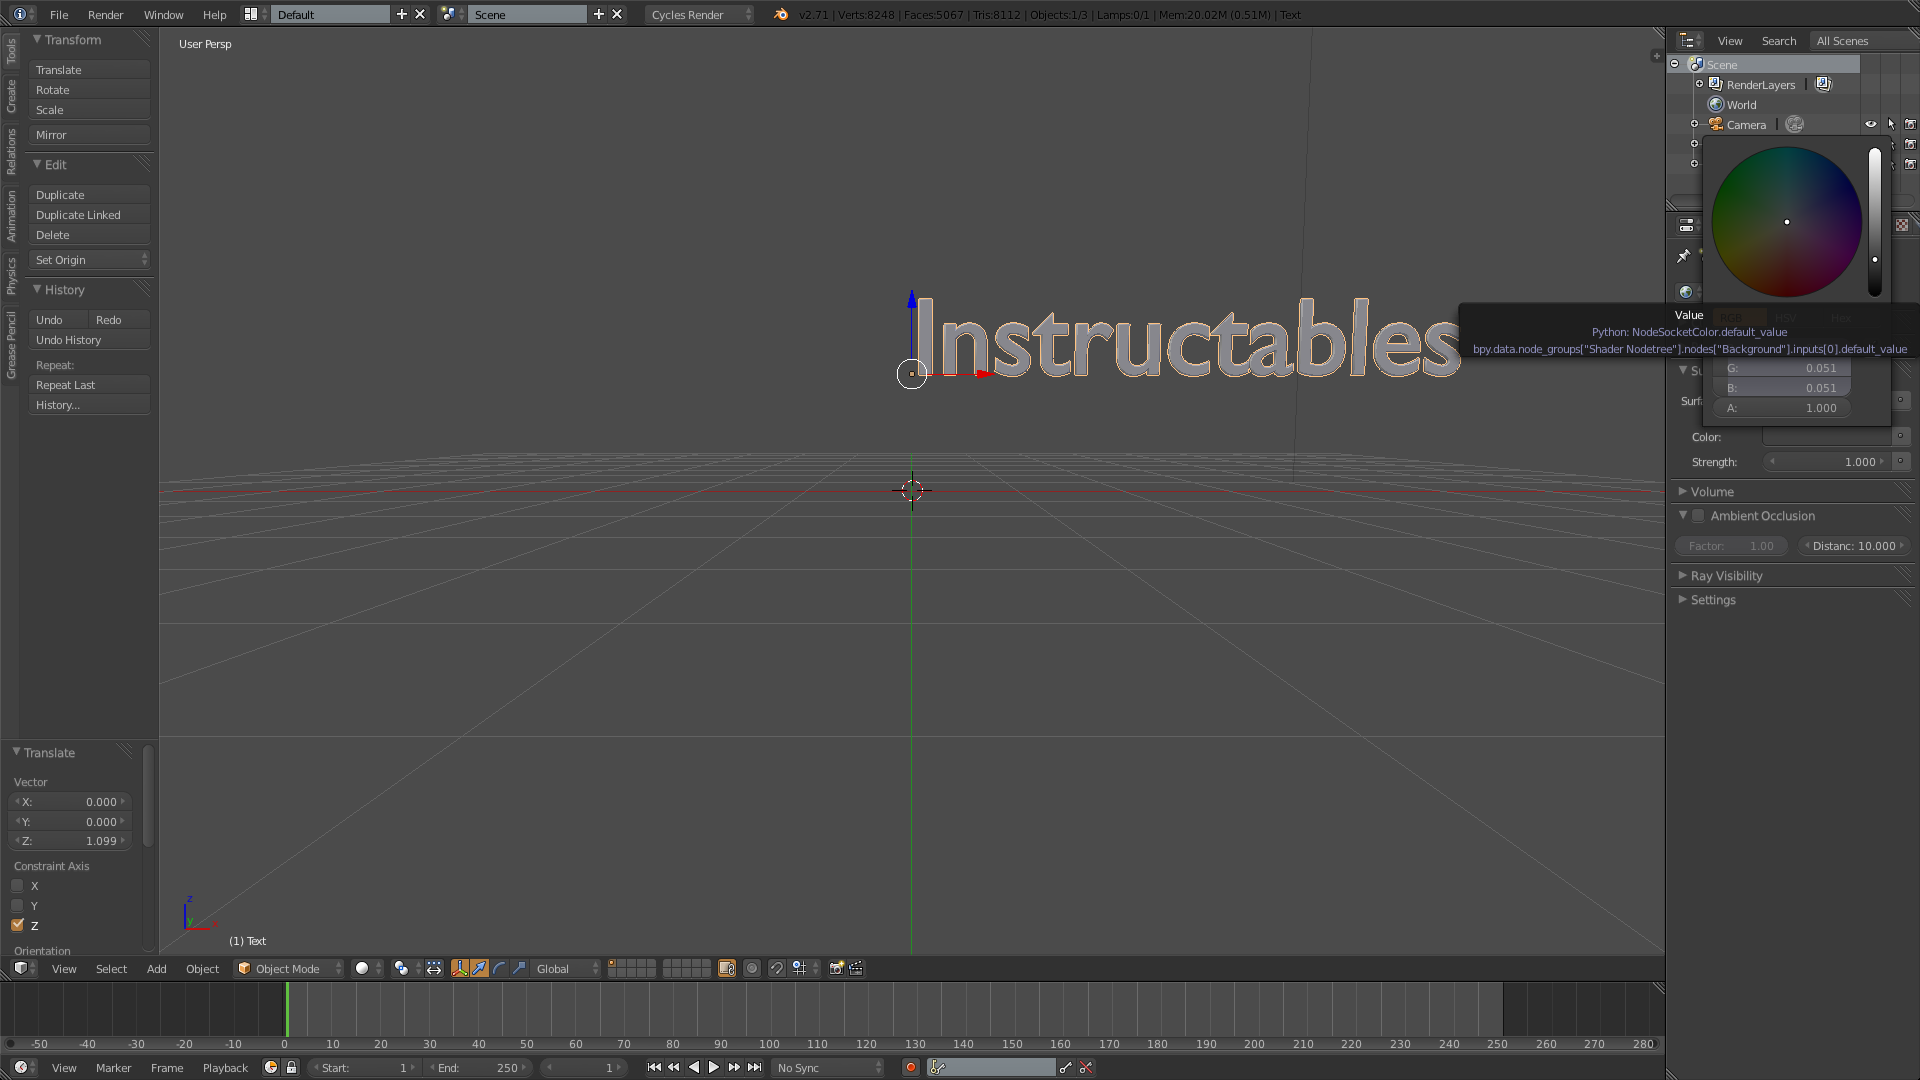This screenshot has width=1920, height=1080.
Task: Jump to end of playback
Action: coord(755,1067)
